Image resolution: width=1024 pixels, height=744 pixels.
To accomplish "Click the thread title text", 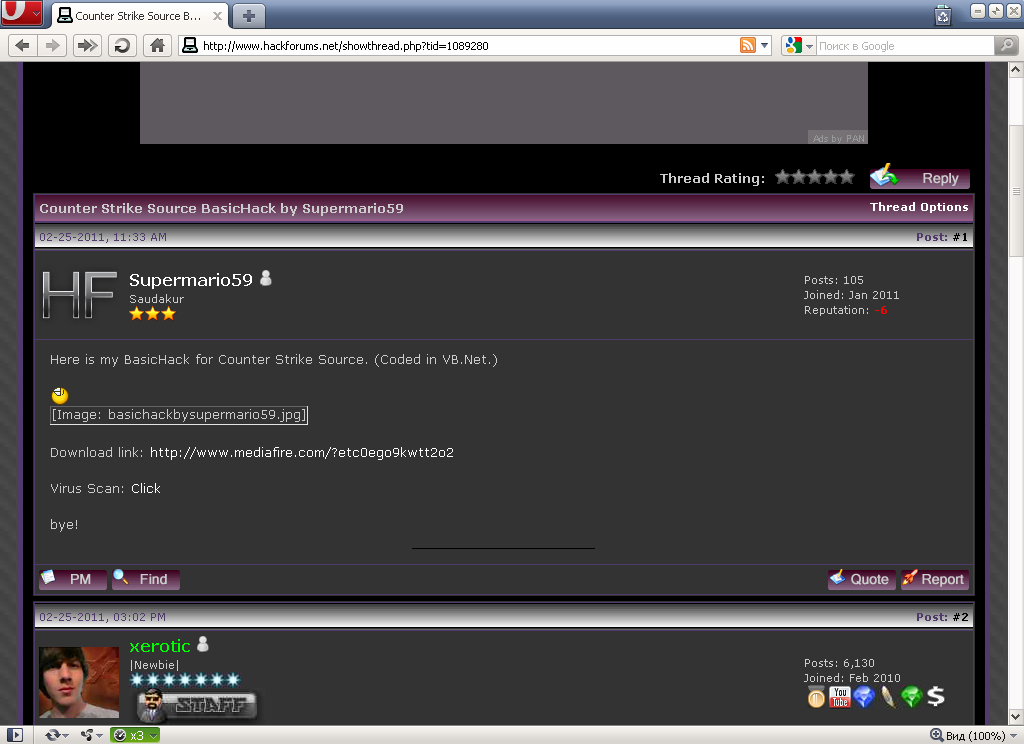I will click(221, 208).
